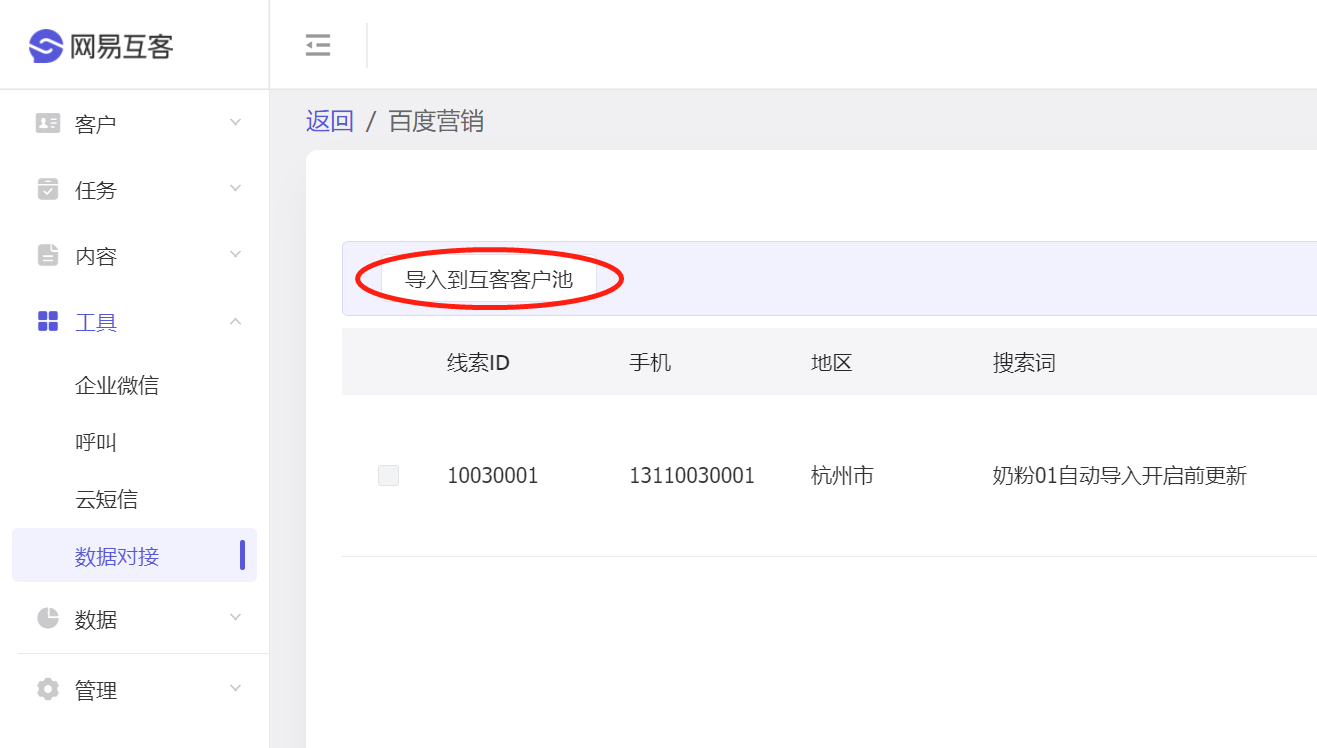The height and width of the screenshot is (748, 1317).
Task: Click lead ID 10030001 cell
Action: point(493,476)
